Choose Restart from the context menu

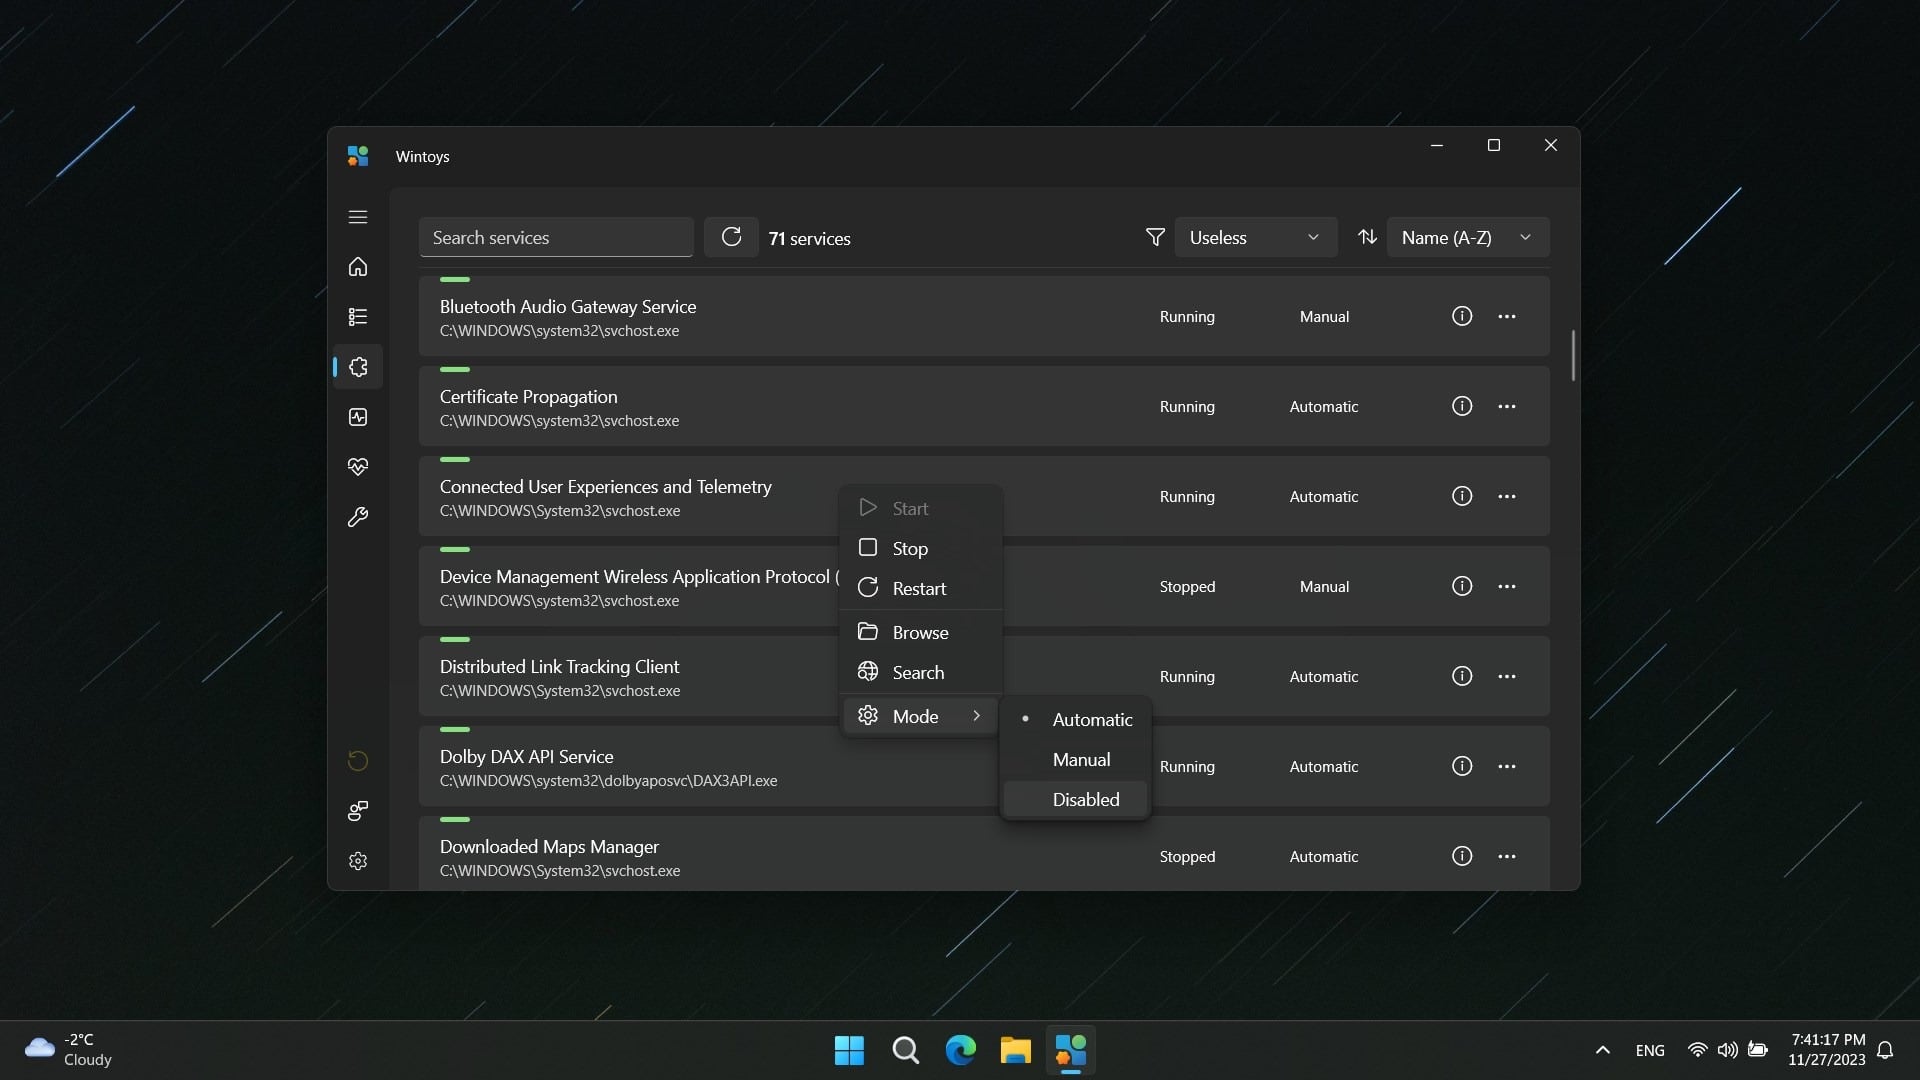tap(918, 589)
